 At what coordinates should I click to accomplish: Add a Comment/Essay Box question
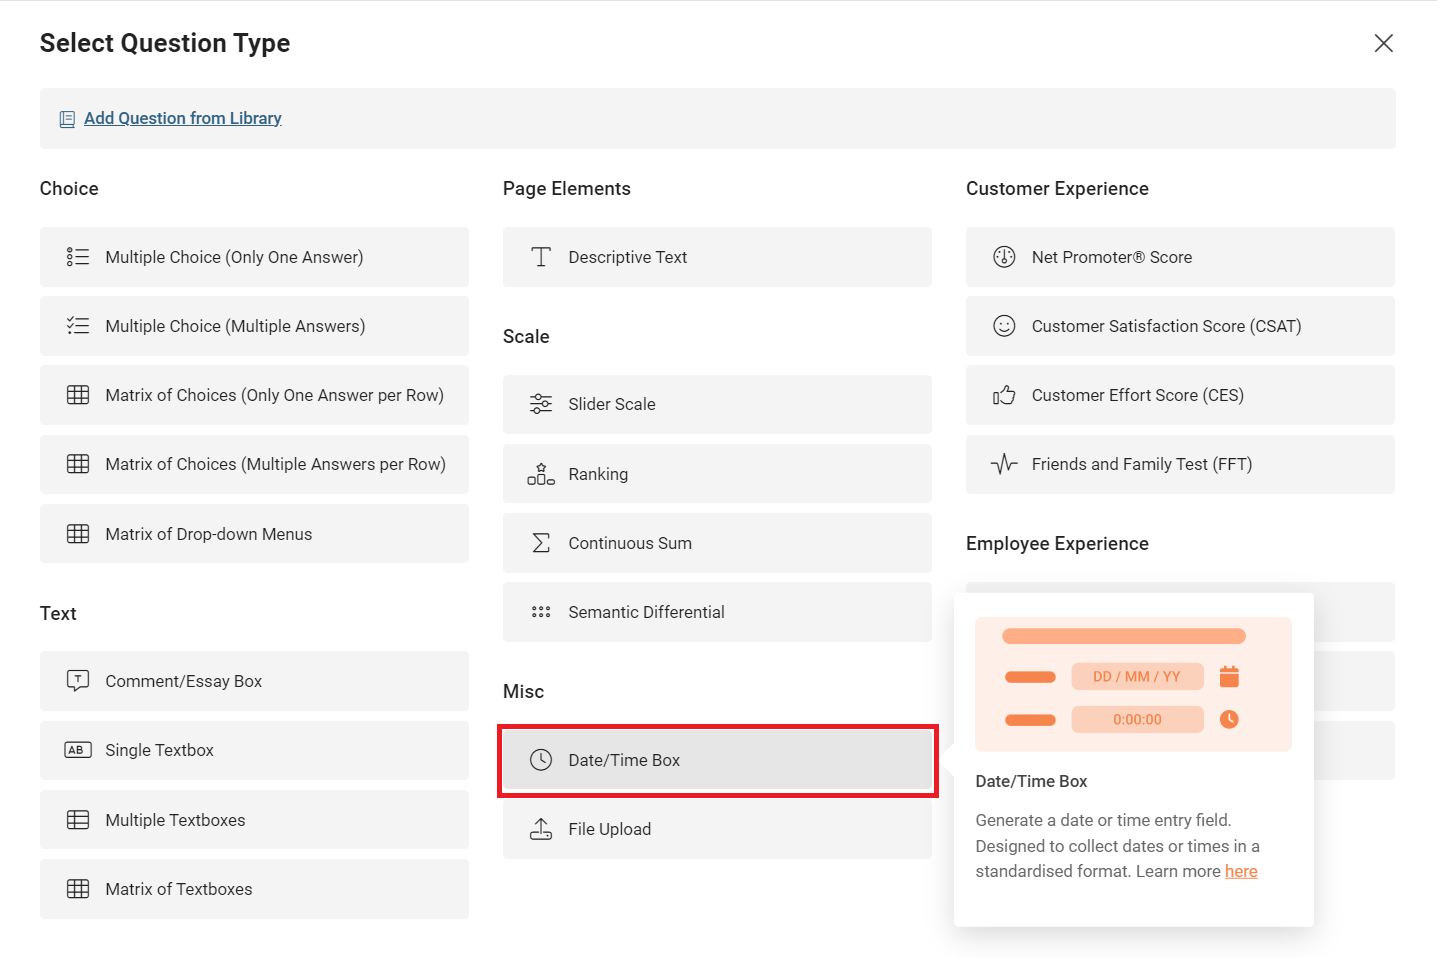pyautogui.click(x=254, y=681)
